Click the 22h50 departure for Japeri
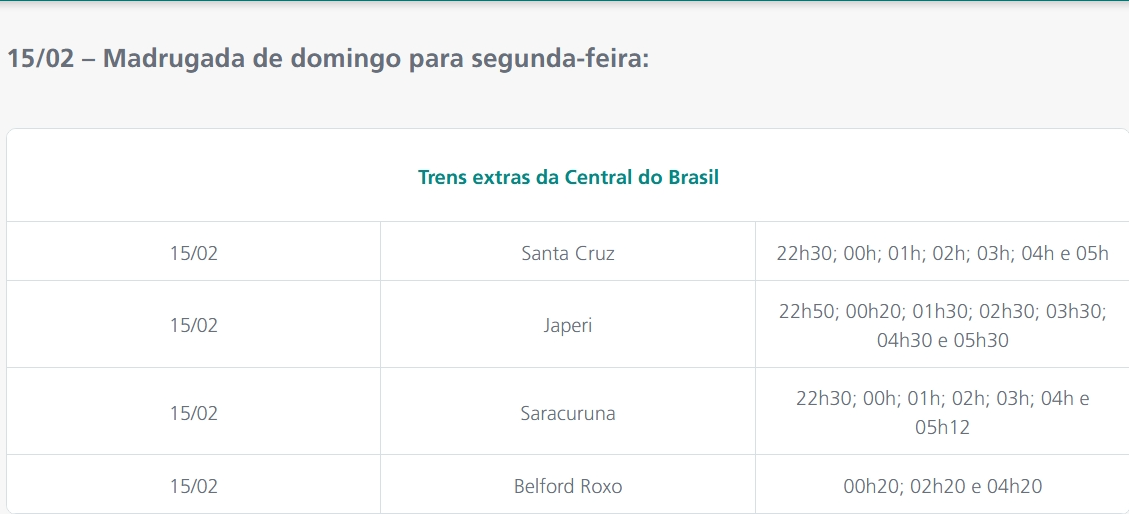 (807, 311)
